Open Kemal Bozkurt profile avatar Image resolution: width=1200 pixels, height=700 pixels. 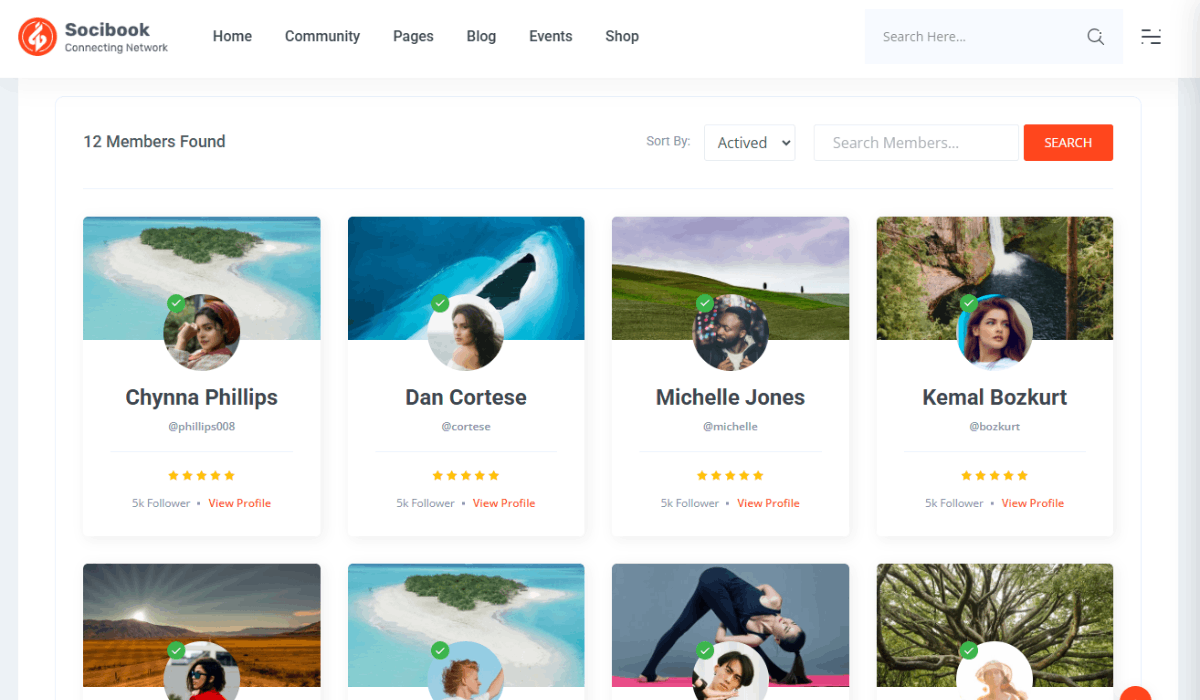995,332
